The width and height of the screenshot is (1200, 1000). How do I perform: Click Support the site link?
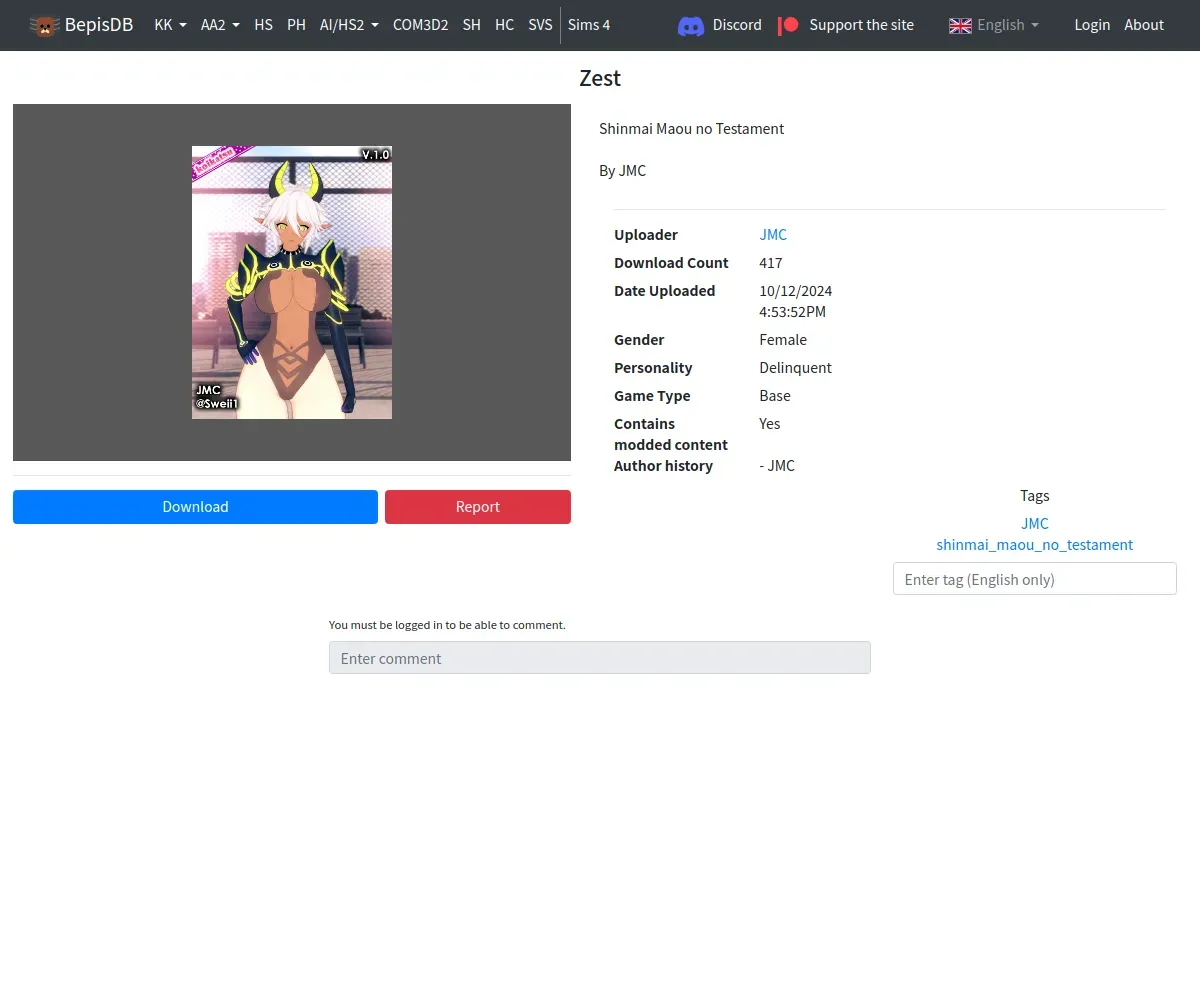coord(846,25)
